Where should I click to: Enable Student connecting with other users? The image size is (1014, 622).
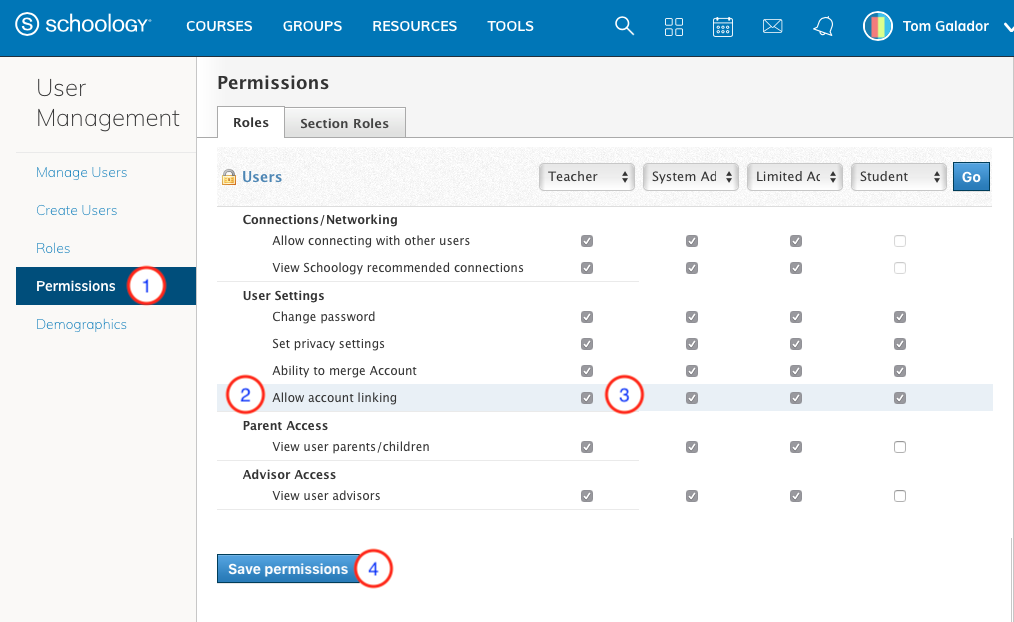click(899, 240)
